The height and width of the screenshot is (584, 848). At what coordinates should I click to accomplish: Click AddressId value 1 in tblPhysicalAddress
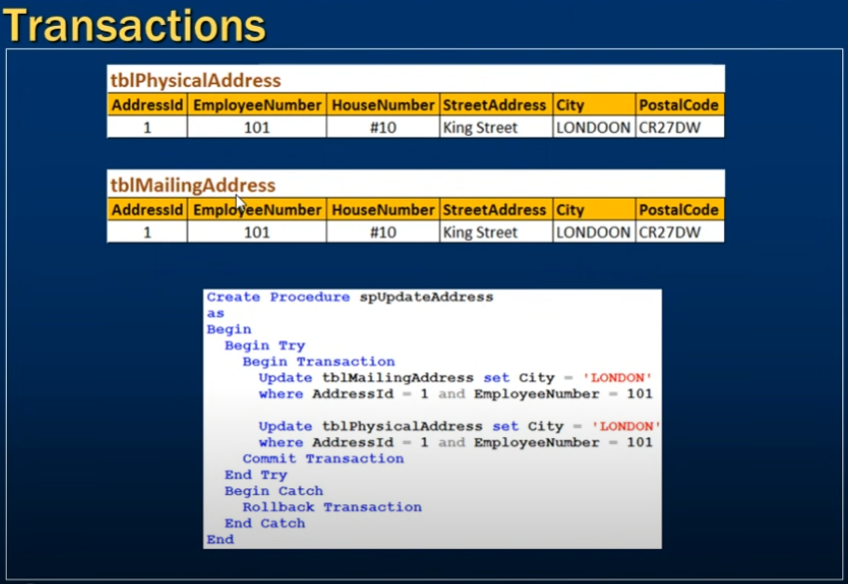pos(147,128)
